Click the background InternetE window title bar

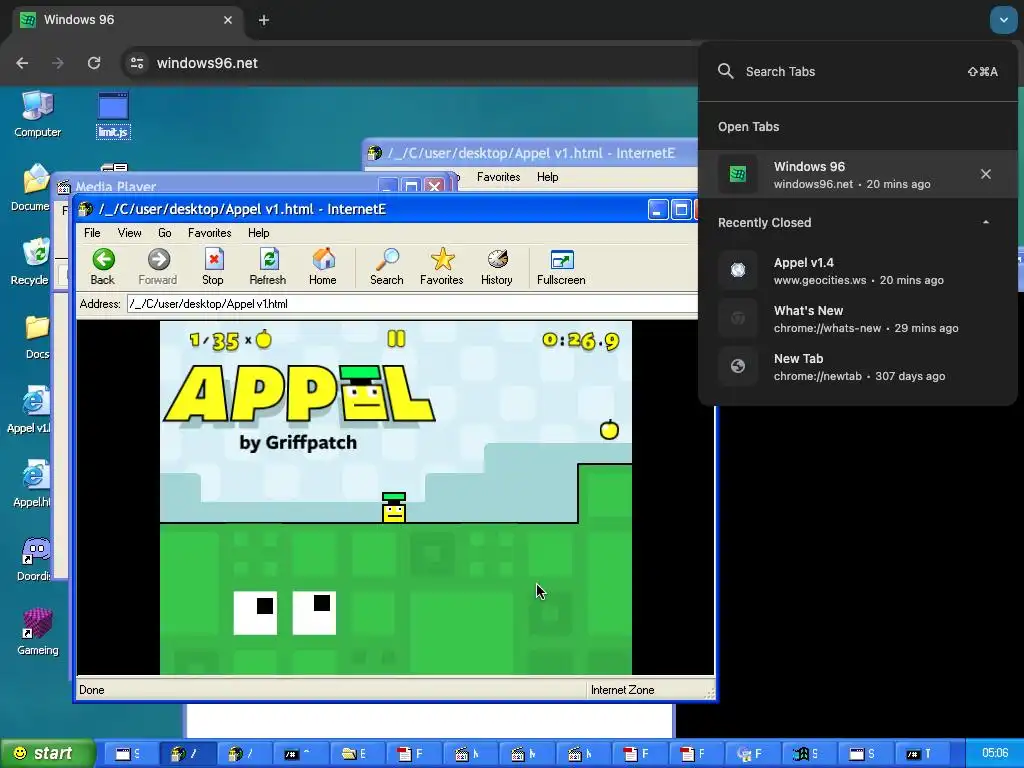tap(530, 153)
